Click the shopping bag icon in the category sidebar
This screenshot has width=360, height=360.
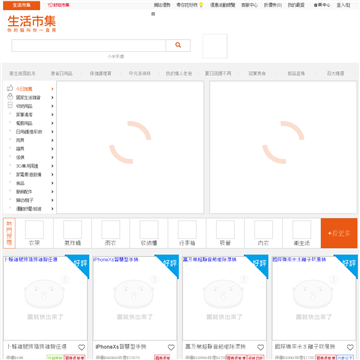coord(10,97)
